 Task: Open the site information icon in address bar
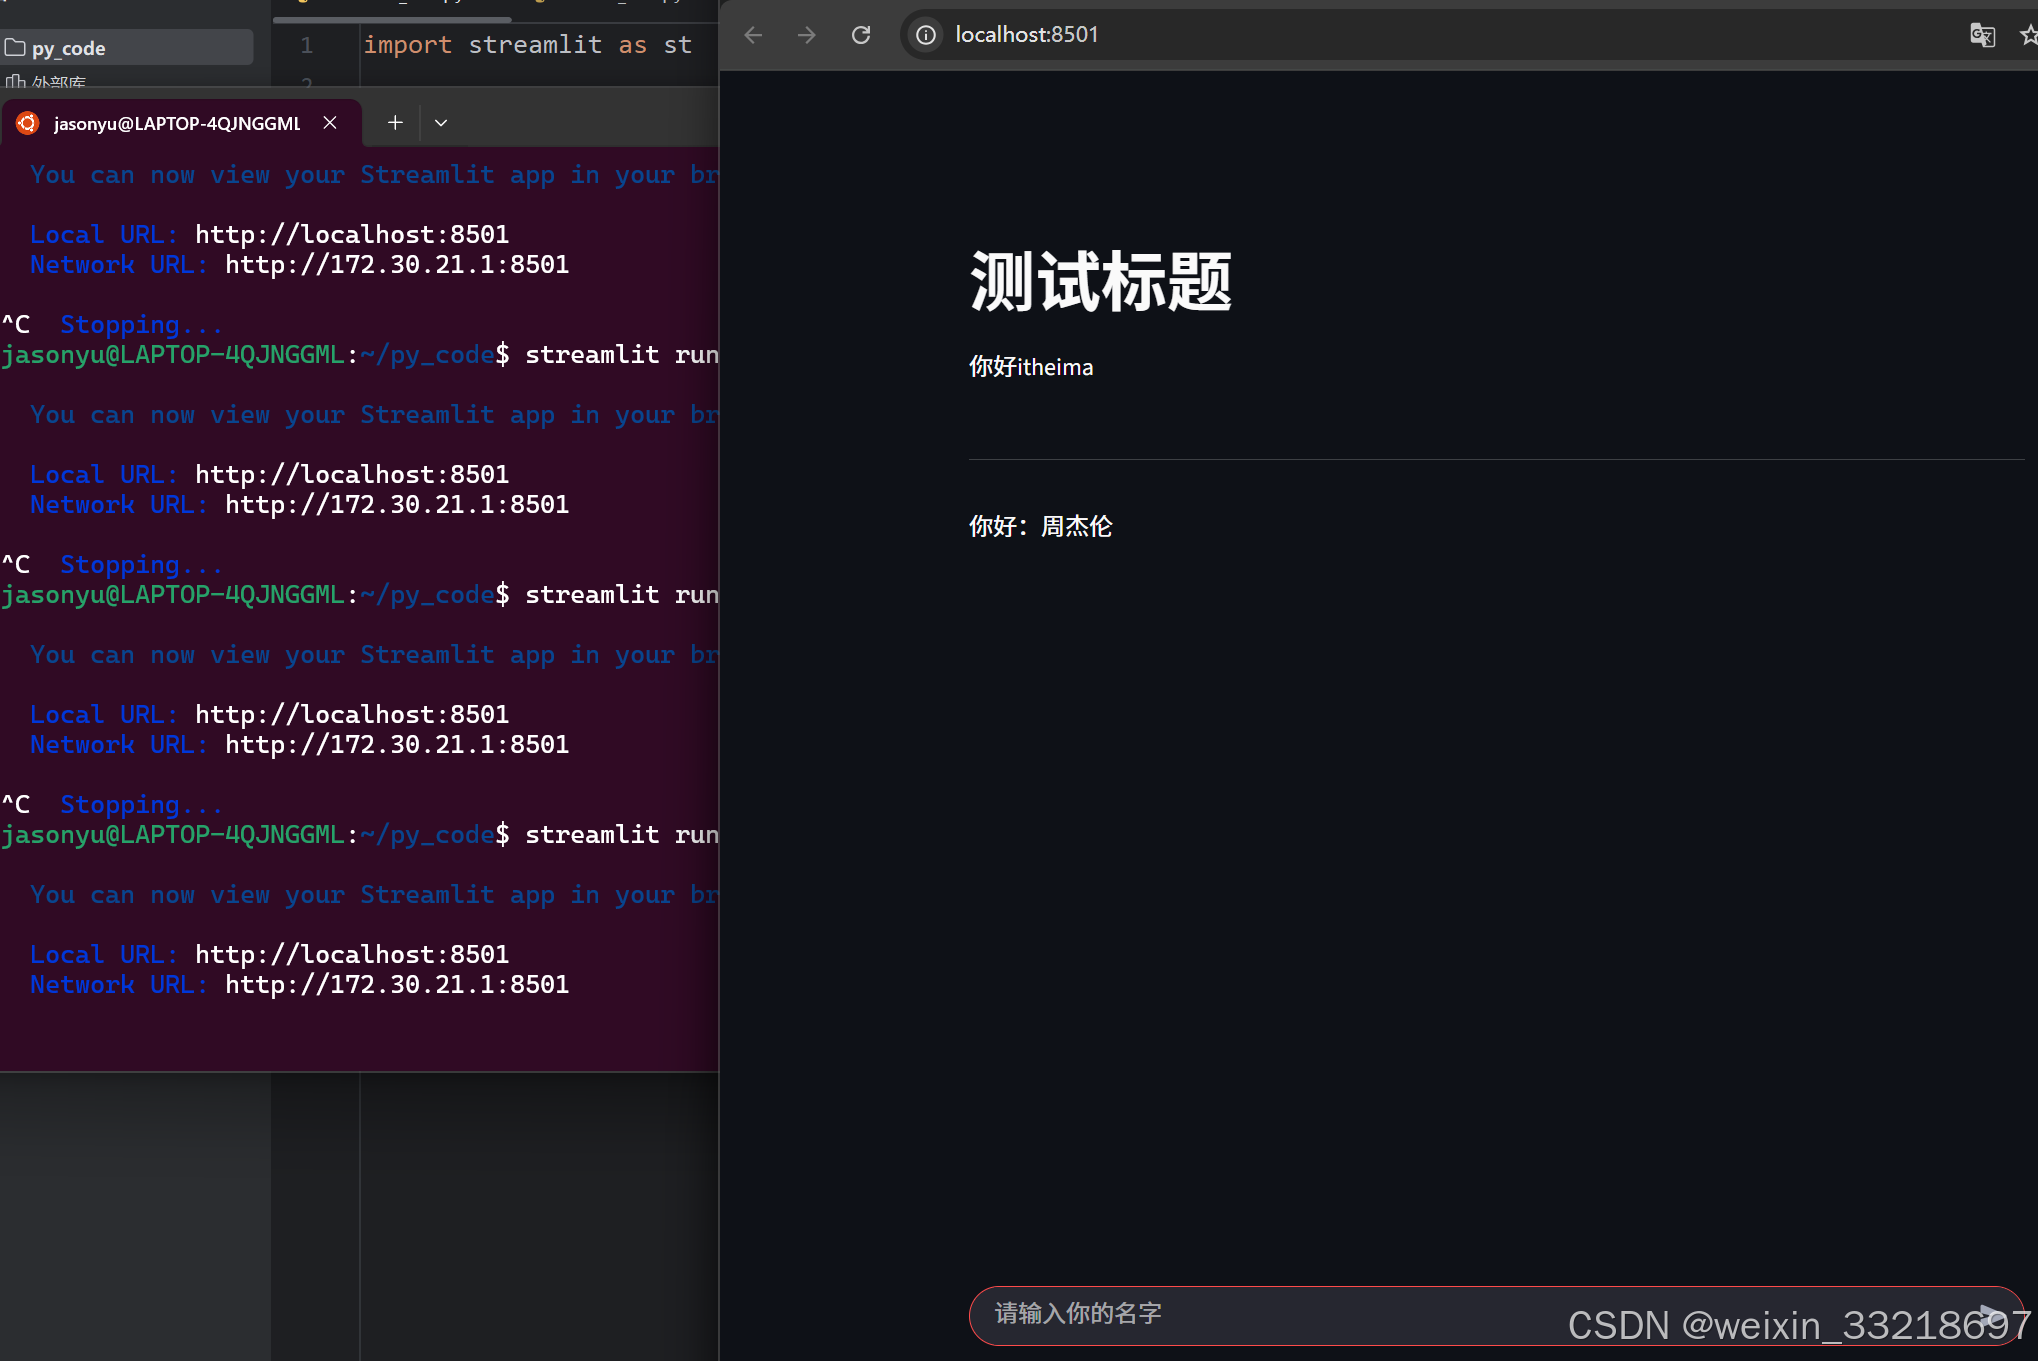926,35
